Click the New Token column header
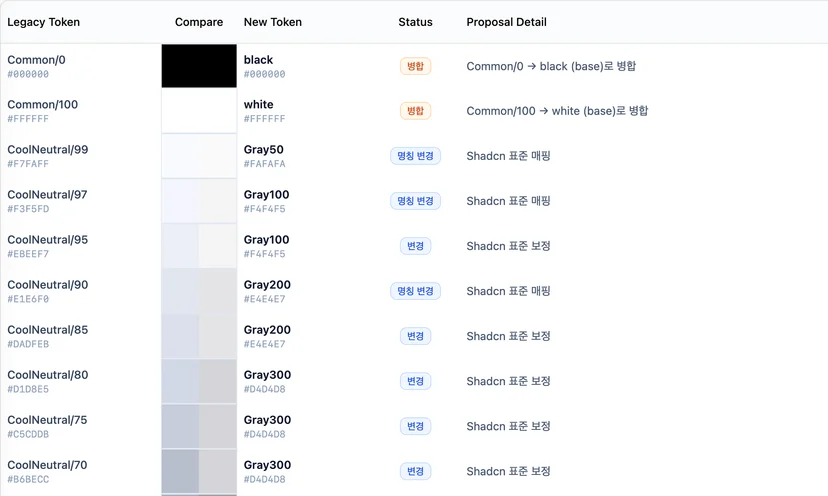 pos(273,22)
